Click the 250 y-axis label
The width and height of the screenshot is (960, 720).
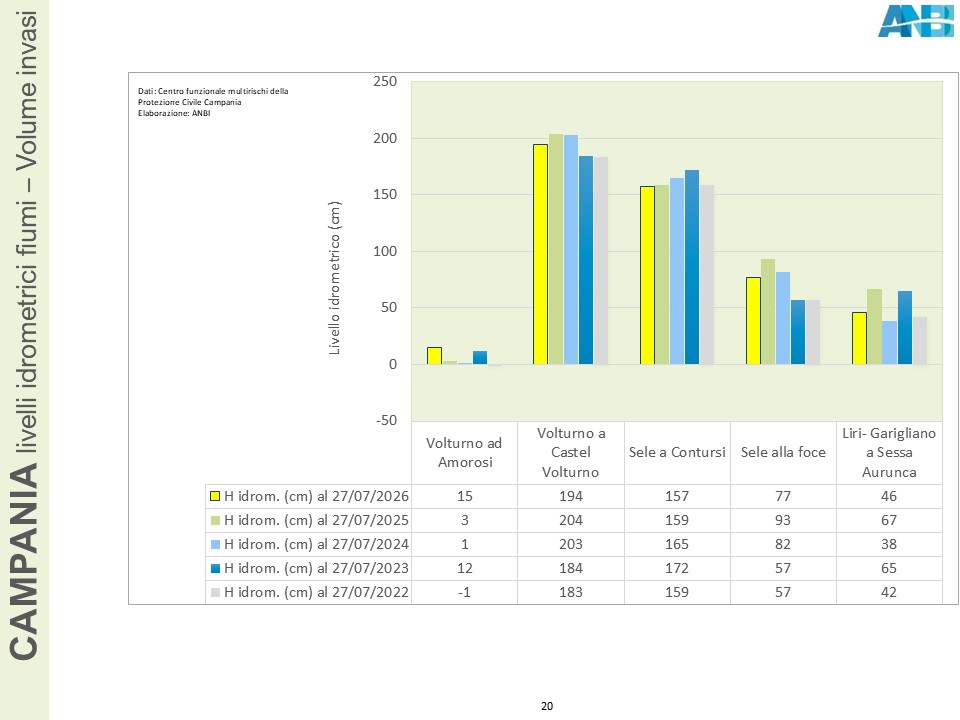click(385, 81)
